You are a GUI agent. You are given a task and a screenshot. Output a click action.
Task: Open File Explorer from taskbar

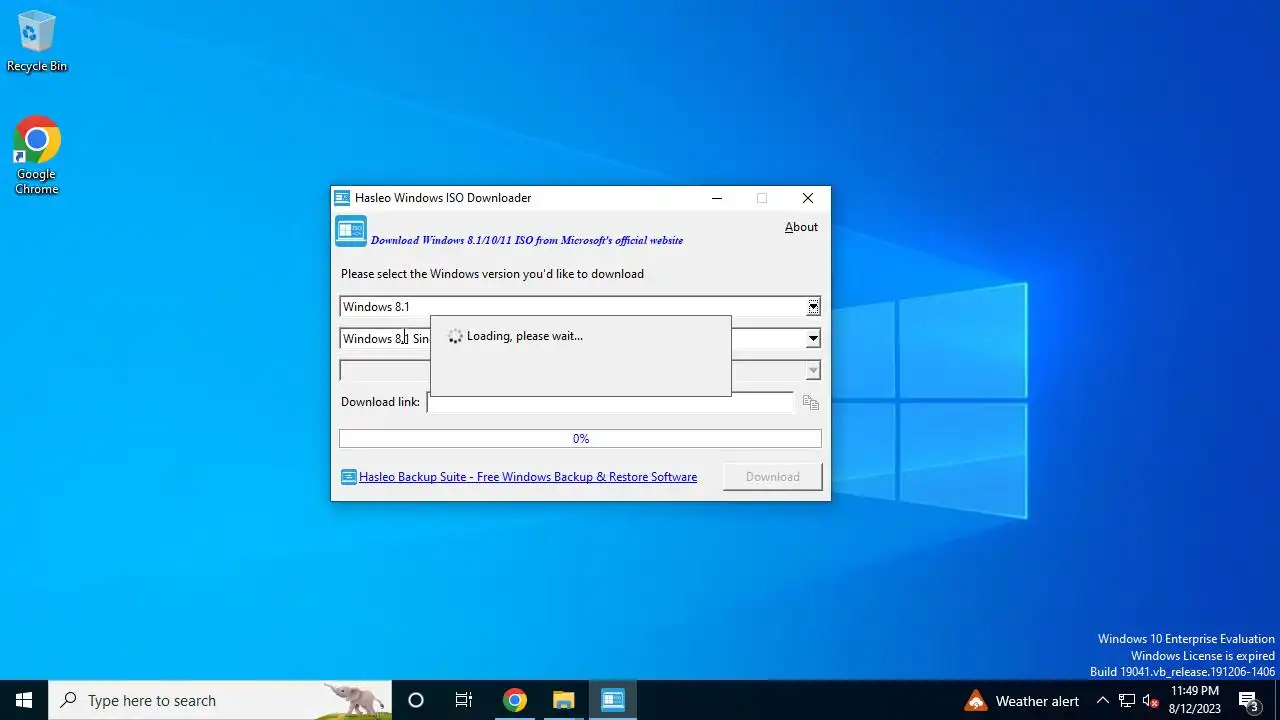563,700
